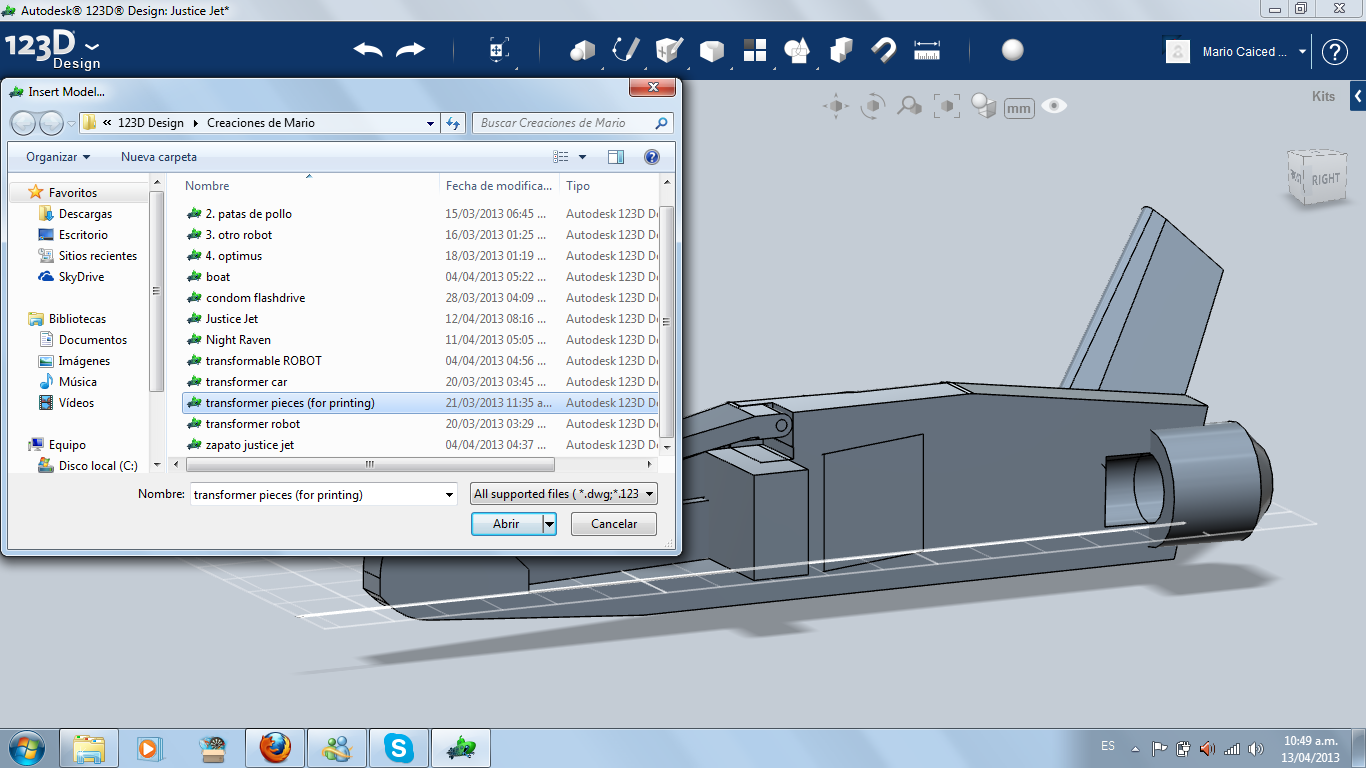Screen dimensions: 1366x768
Task: Toggle the perspective view mode icon
Action: pos(984,106)
